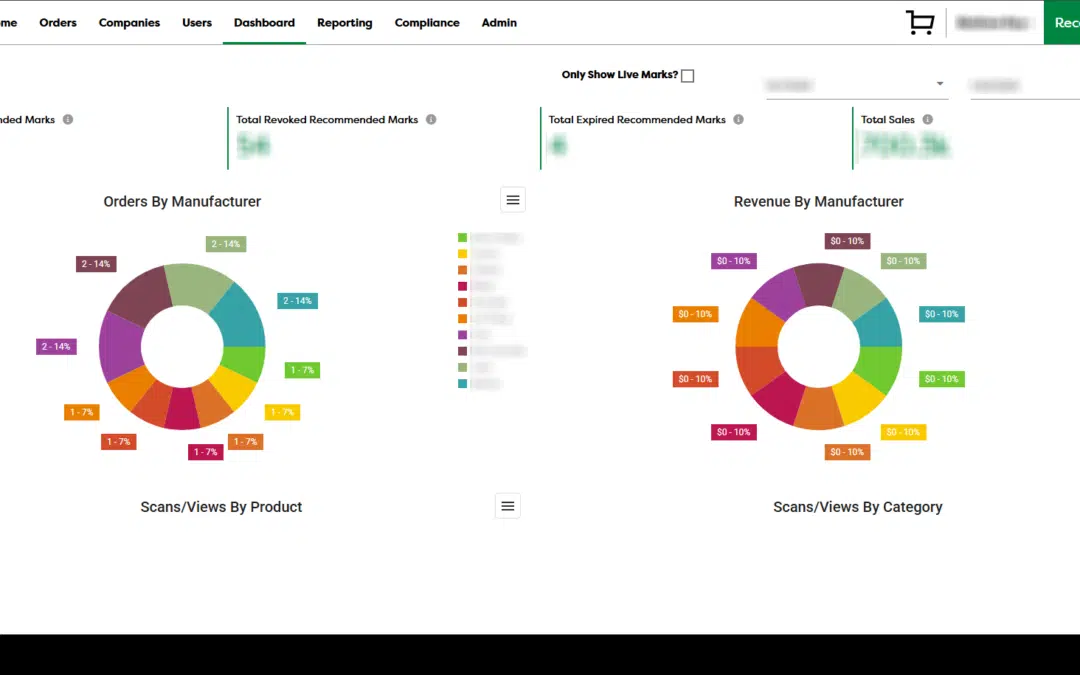The image size is (1080, 675).
Task: Toggle the green legend square marker
Action: pos(462,238)
